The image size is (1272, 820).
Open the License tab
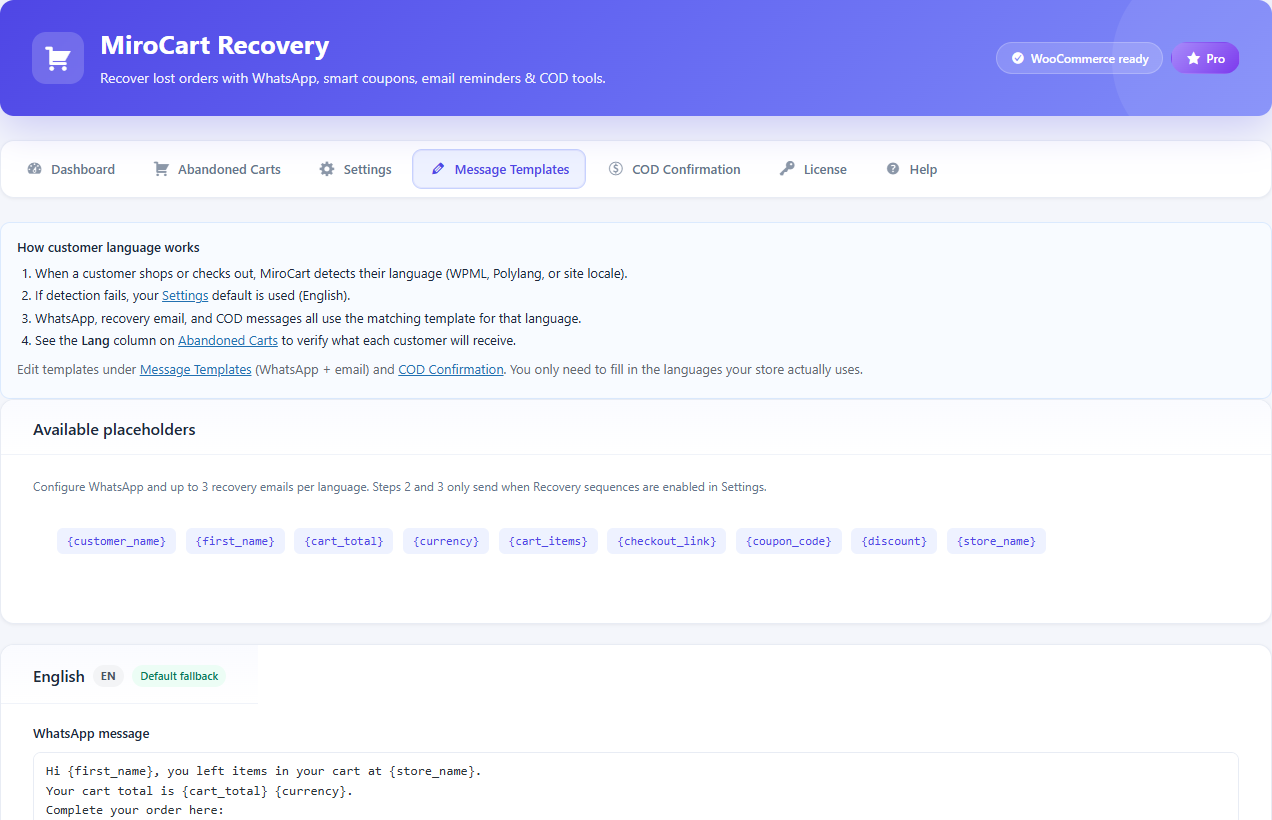tap(813, 169)
